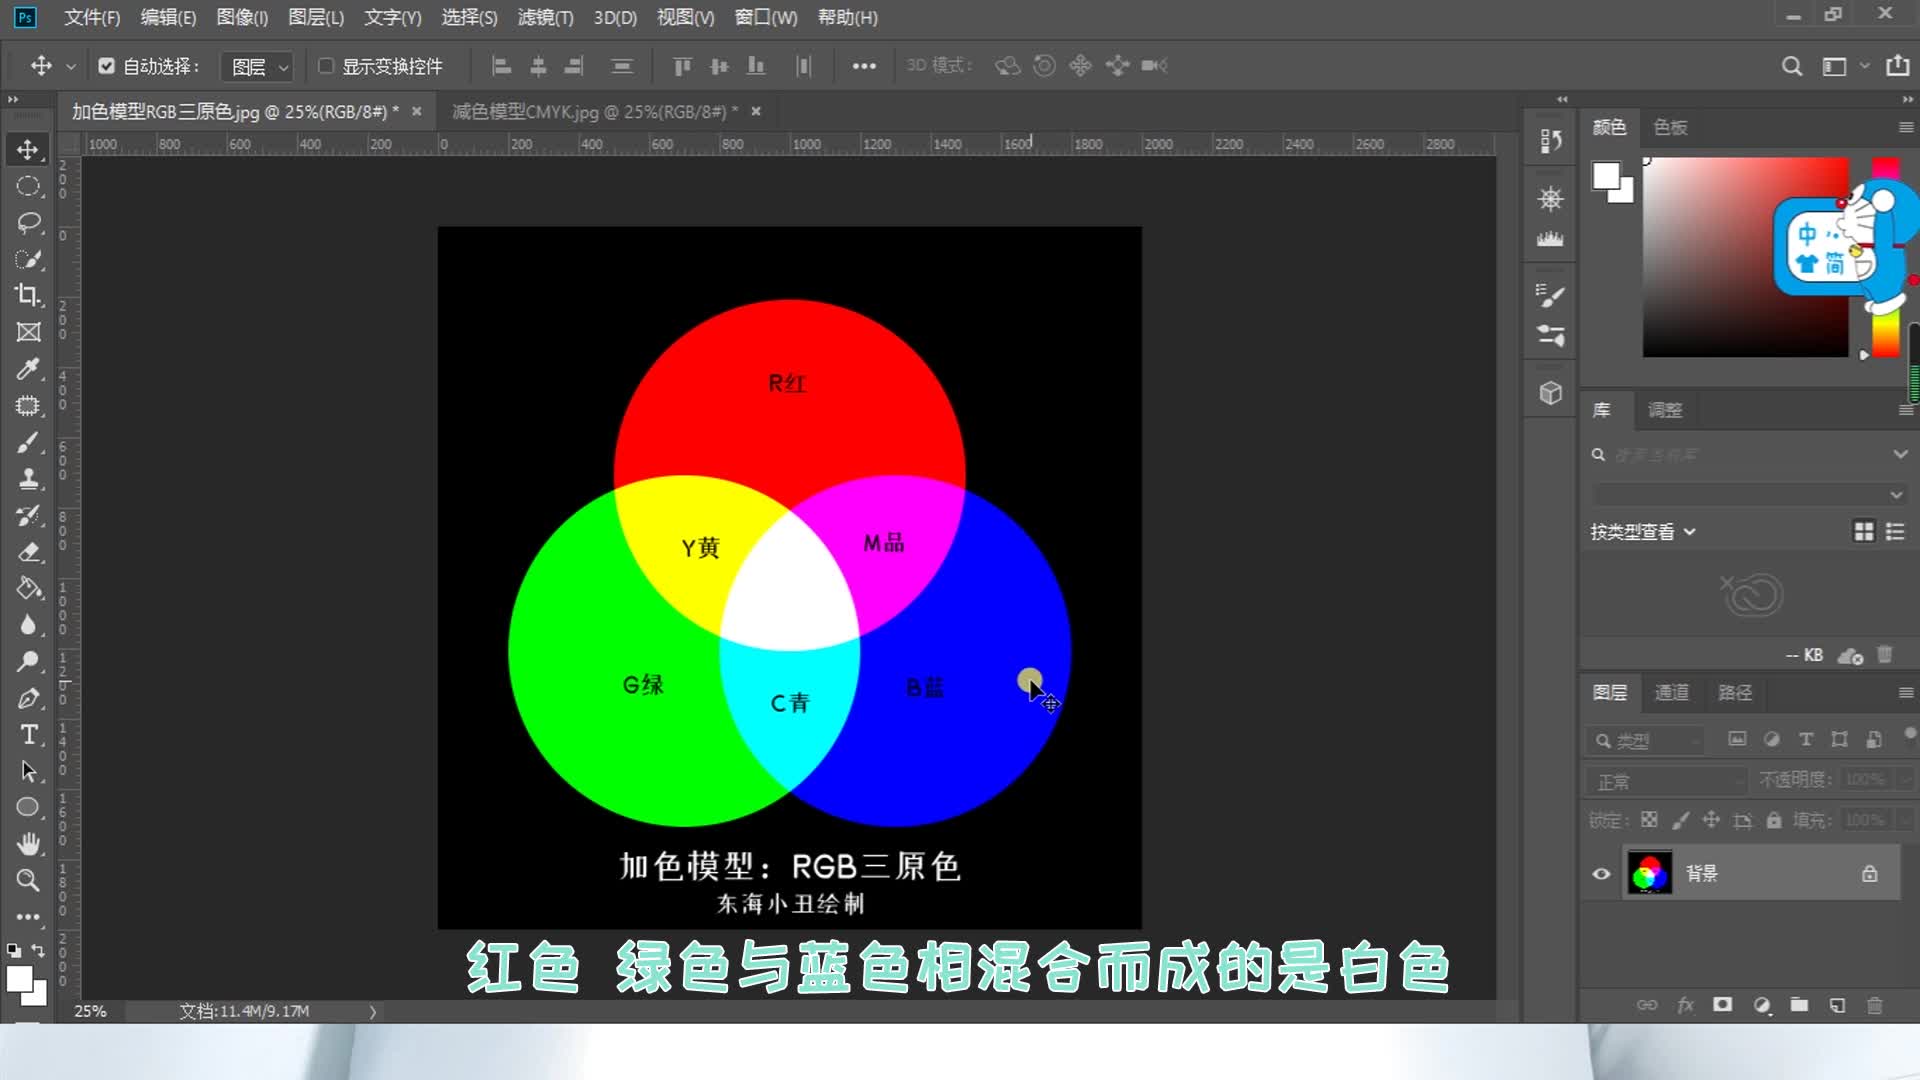Open the 图层 auto-select dropdown
The image size is (1920, 1080).
259,66
